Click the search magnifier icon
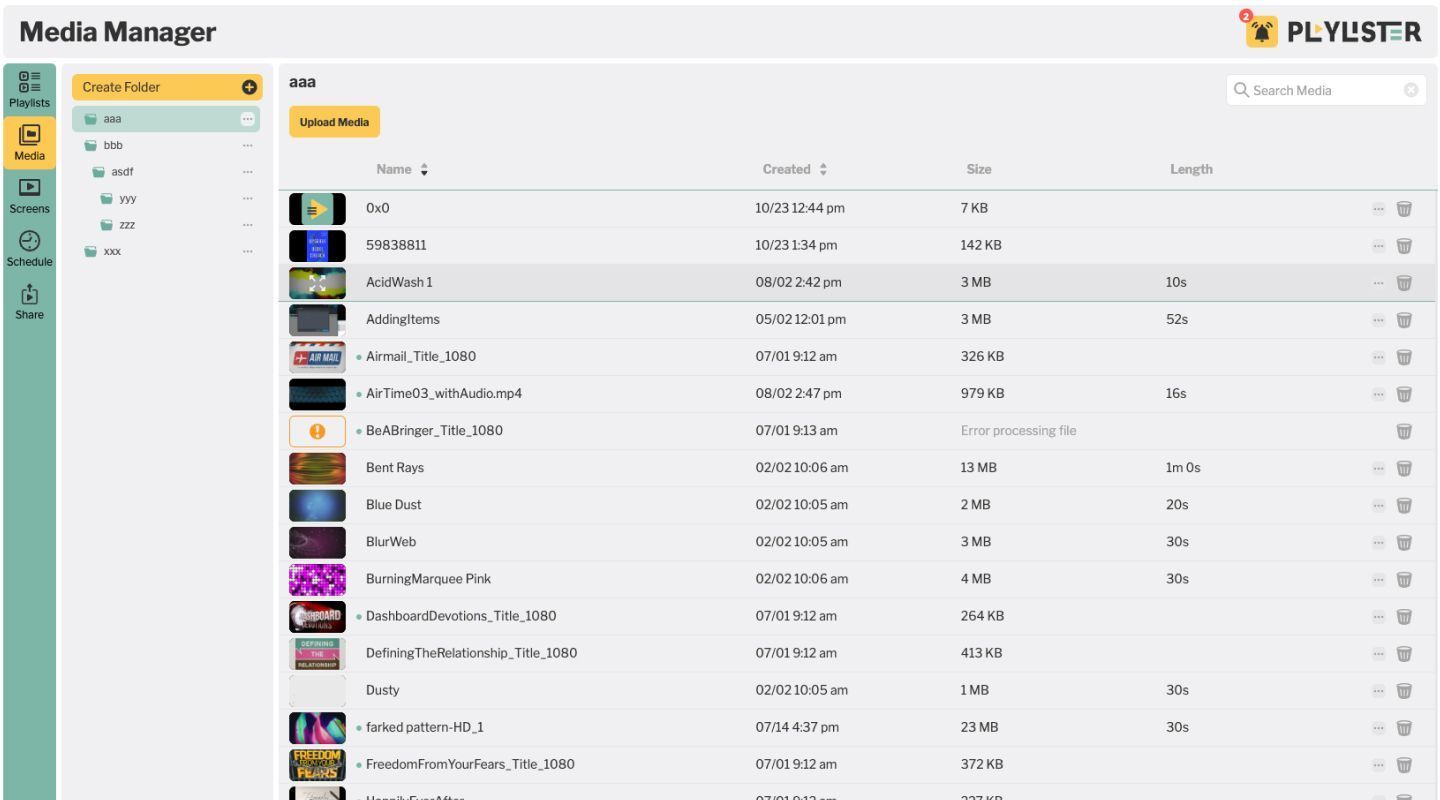Viewport: 1440px width, 800px height. tap(1242, 90)
